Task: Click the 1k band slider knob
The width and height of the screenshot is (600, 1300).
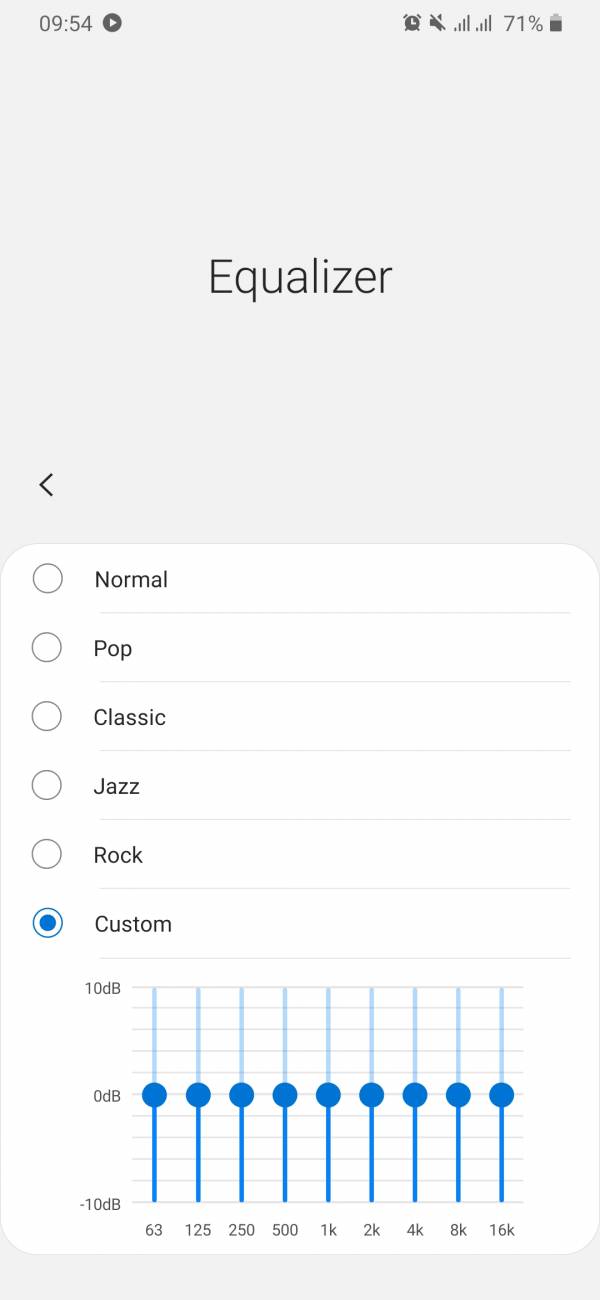Action: click(x=328, y=1095)
